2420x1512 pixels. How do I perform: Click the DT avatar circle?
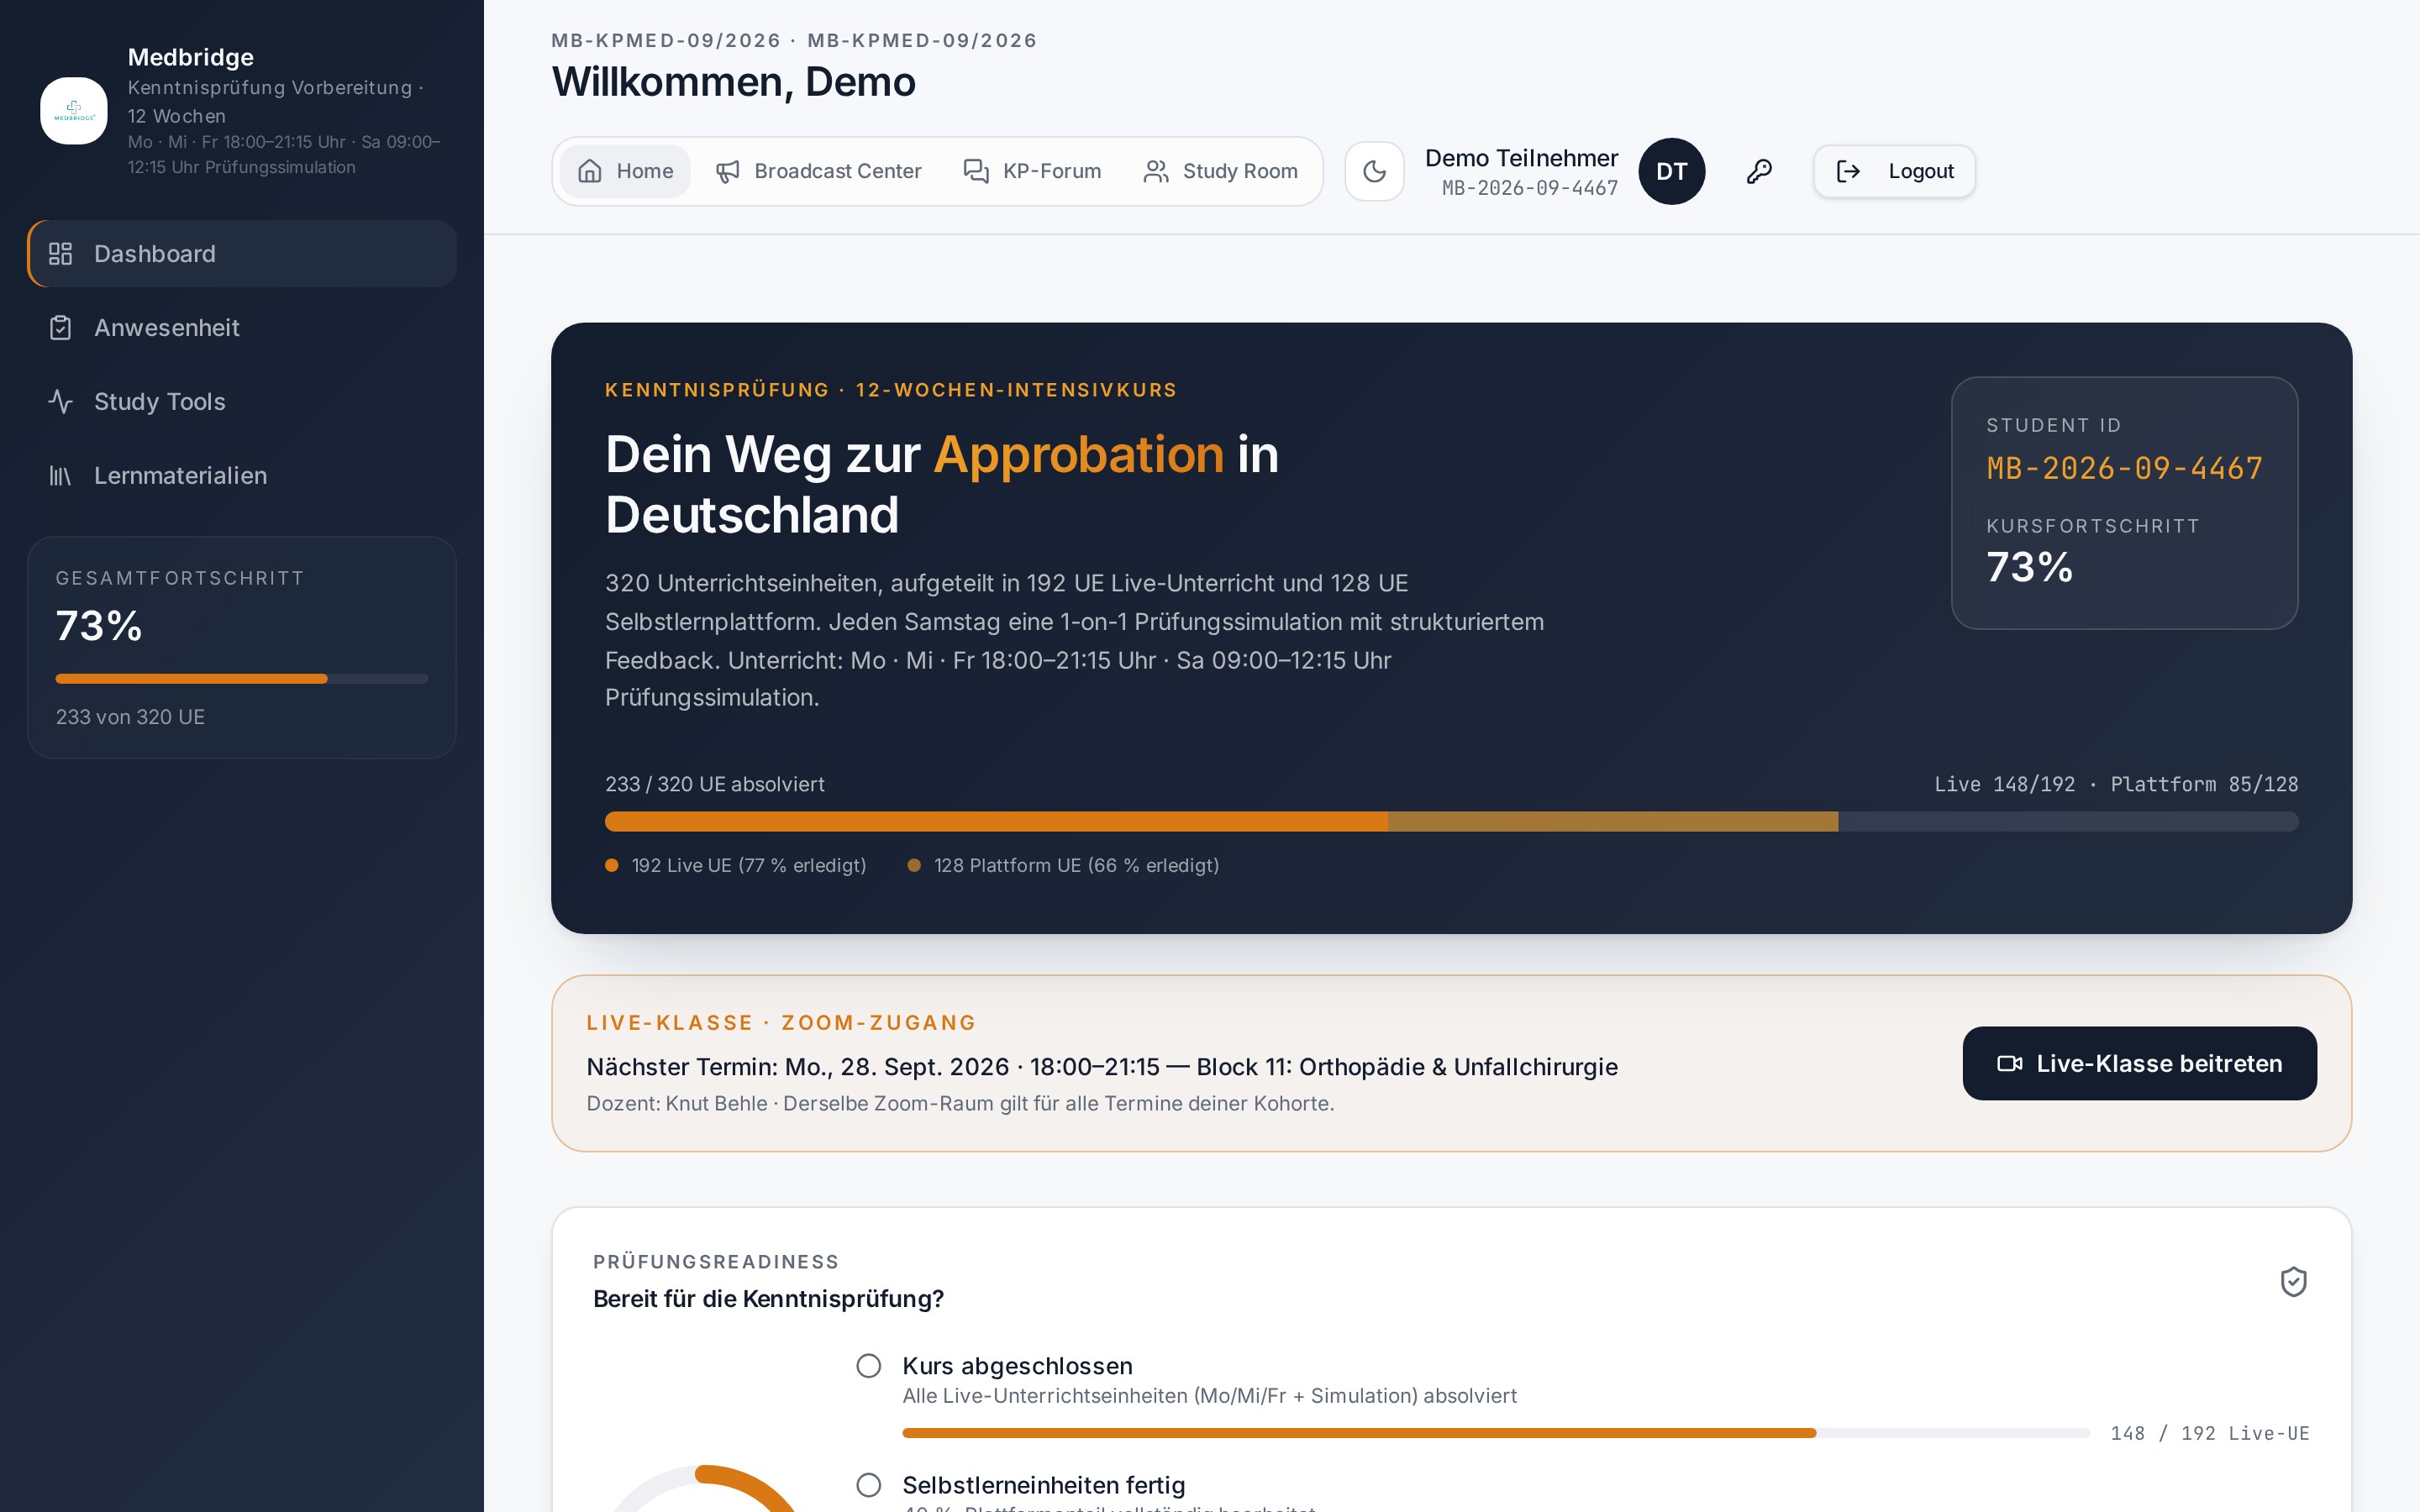[x=1671, y=171]
